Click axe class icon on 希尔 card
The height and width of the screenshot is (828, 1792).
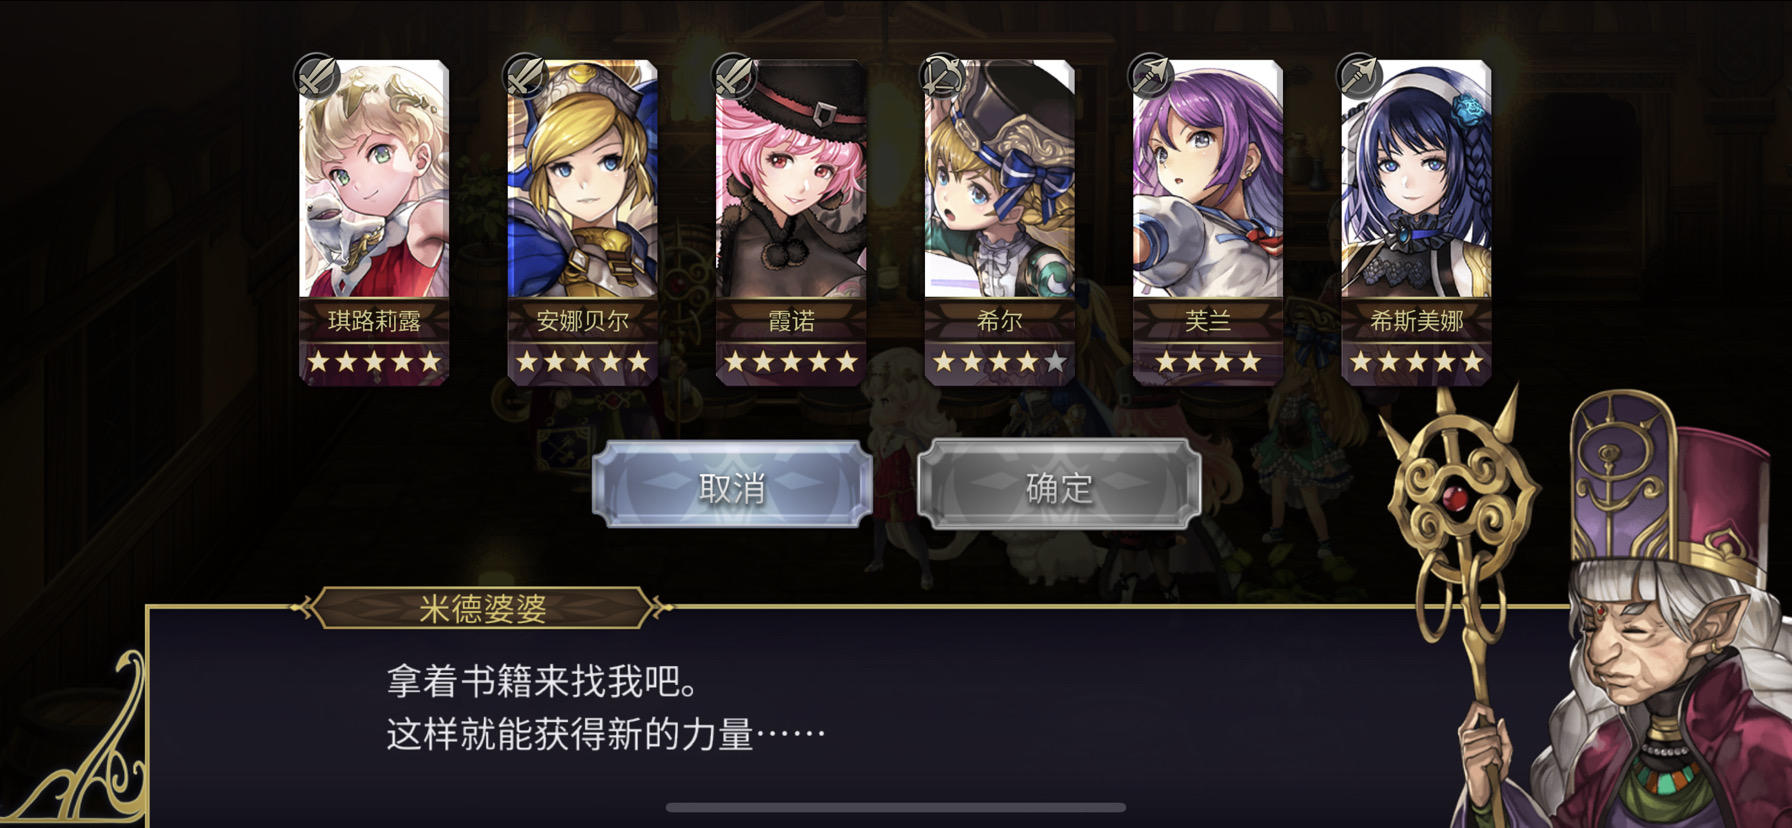tap(941, 76)
